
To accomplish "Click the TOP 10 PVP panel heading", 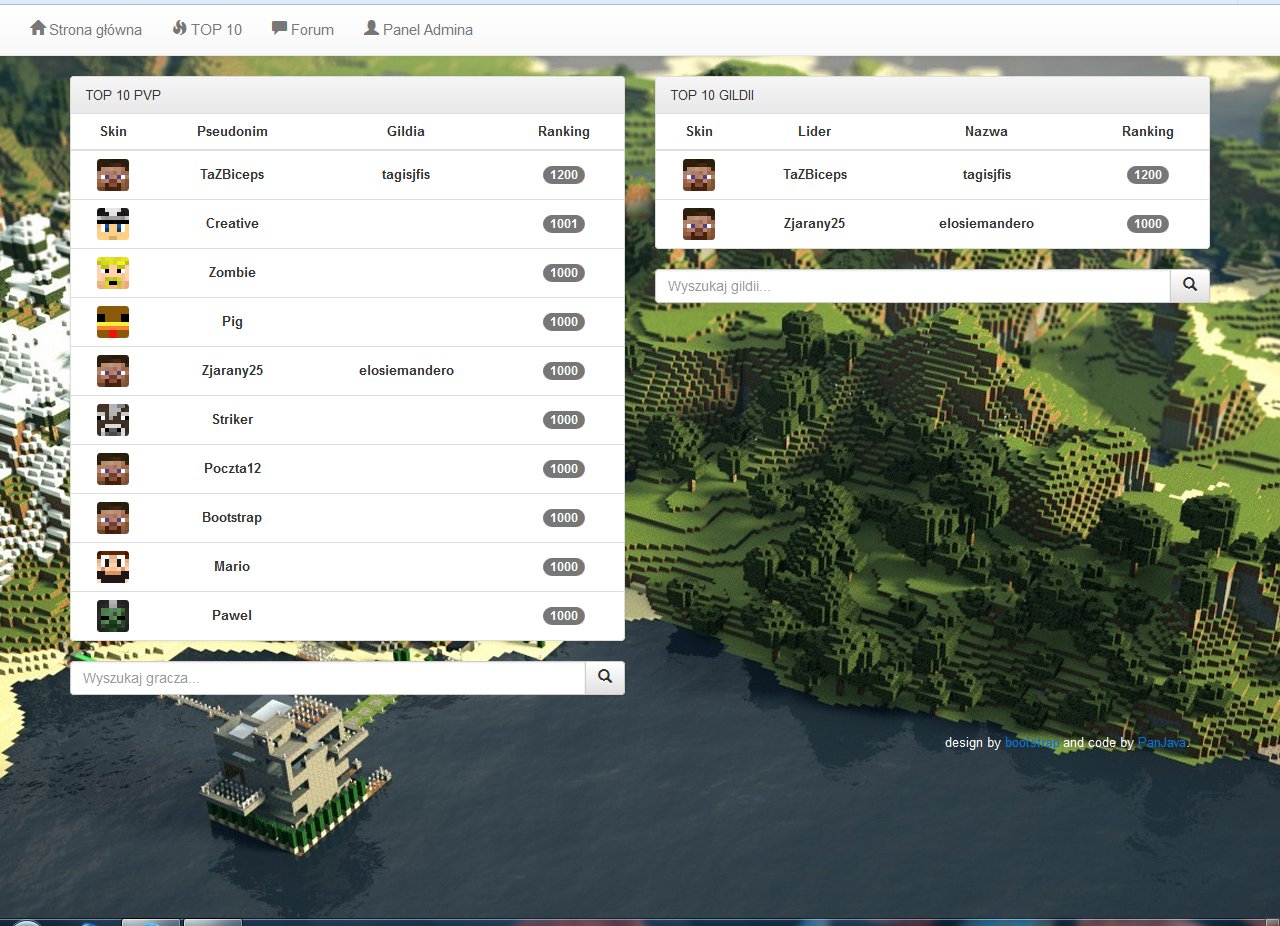I will (x=347, y=95).
